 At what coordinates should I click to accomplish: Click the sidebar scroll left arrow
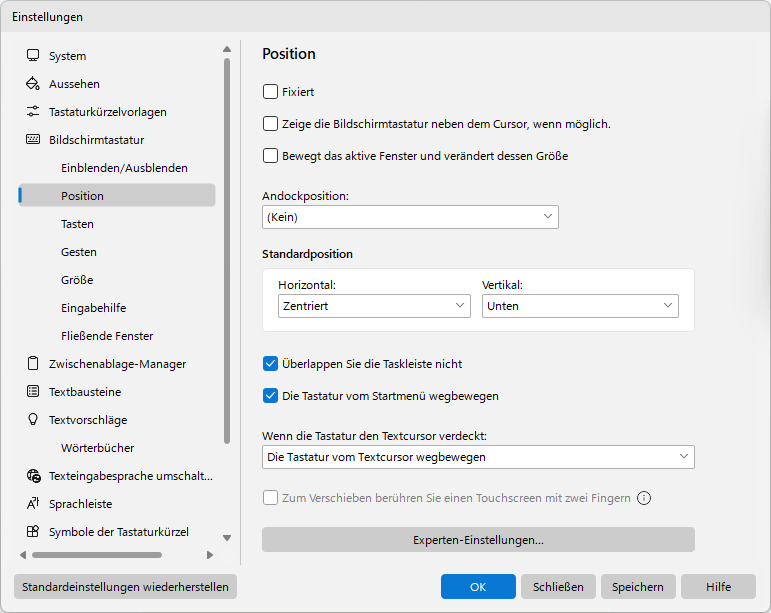pos(23,555)
